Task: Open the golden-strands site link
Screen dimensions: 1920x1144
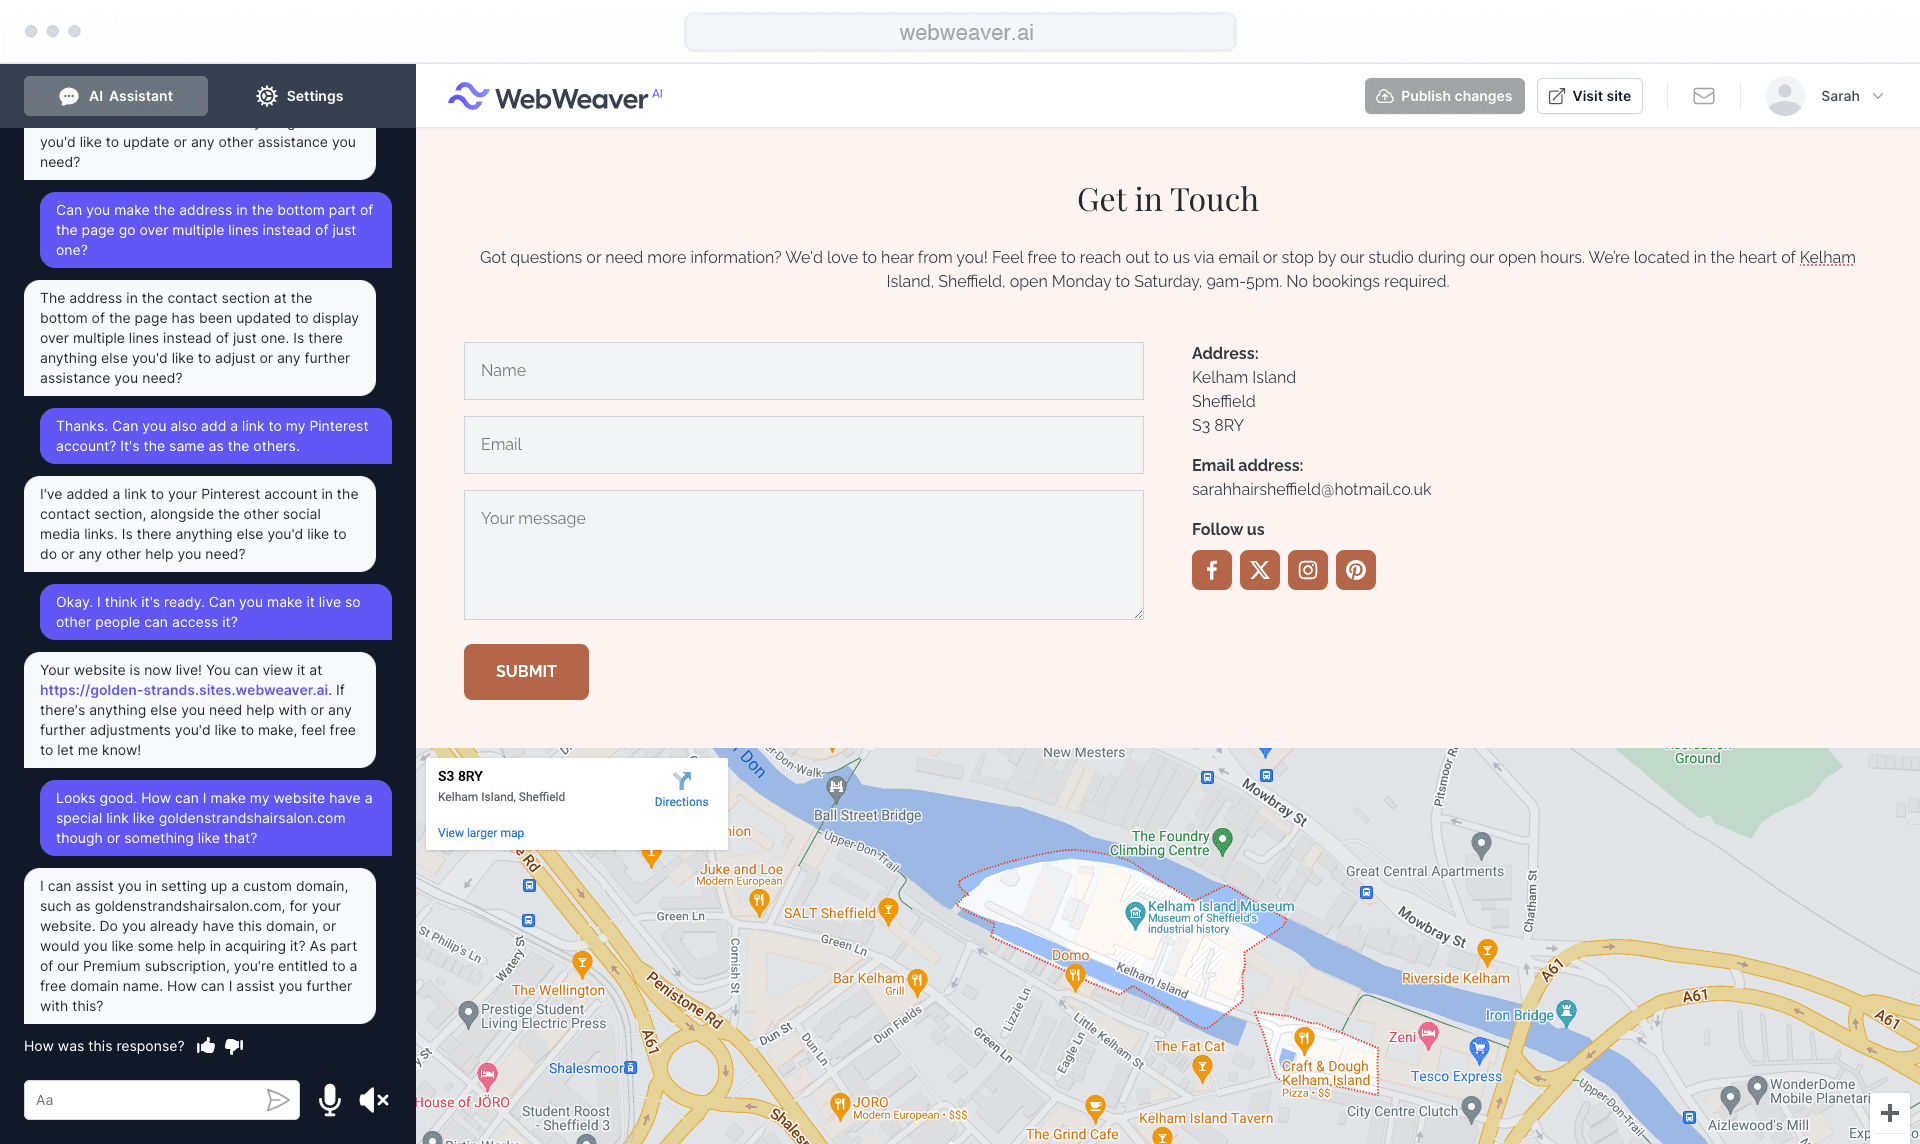Action: (184, 690)
